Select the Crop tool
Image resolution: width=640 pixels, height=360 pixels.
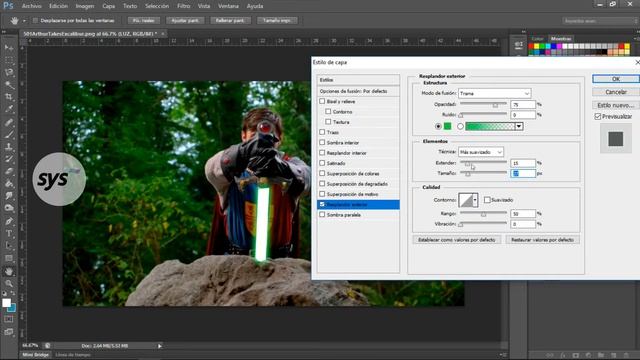pyautogui.click(x=9, y=97)
